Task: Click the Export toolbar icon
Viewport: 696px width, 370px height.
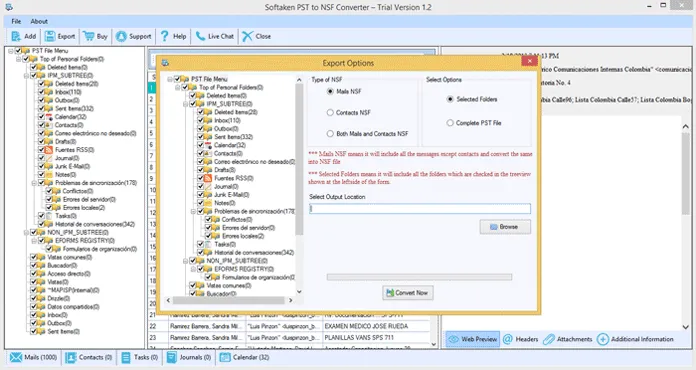Action: pyautogui.click(x=50, y=36)
